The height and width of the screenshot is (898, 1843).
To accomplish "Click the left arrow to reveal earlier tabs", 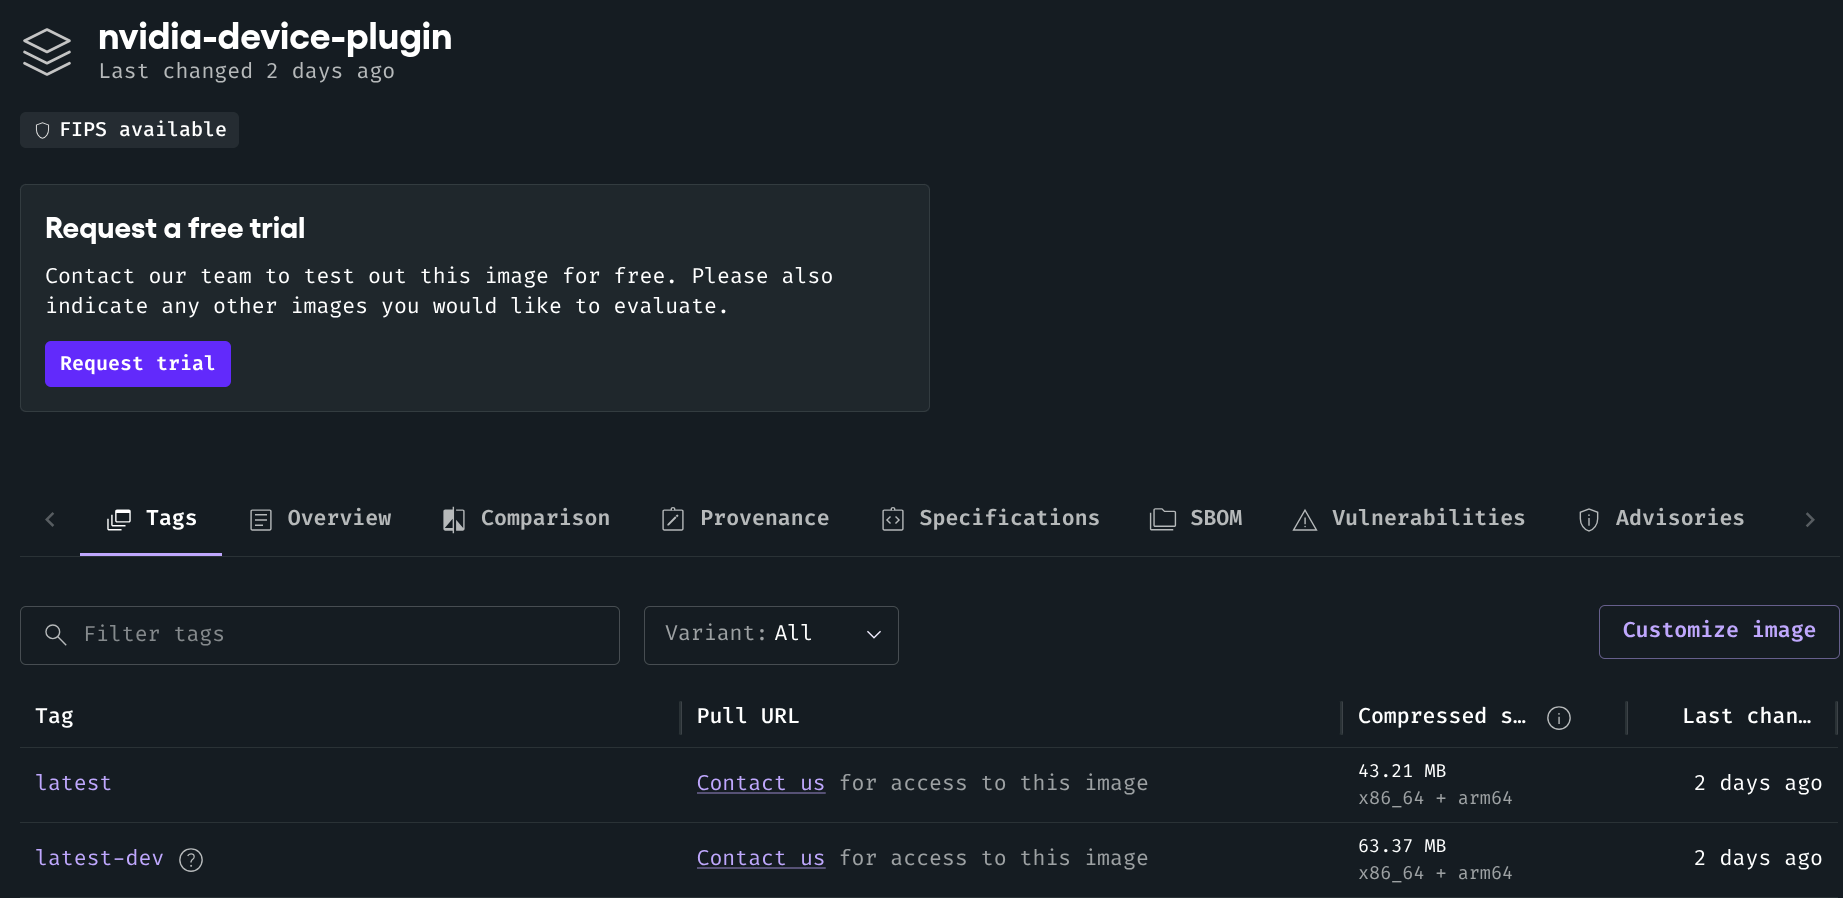I will [x=50, y=519].
